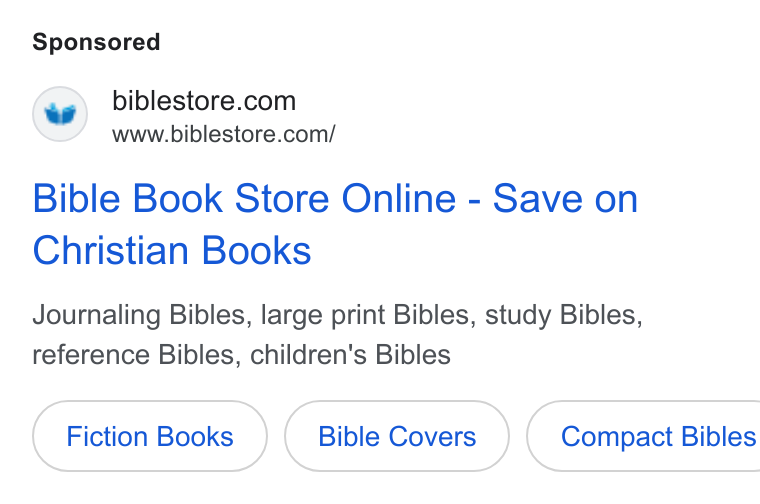Click 'Christian Books' in the headline's second line
The image size is (760, 504).
coord(172,251)
